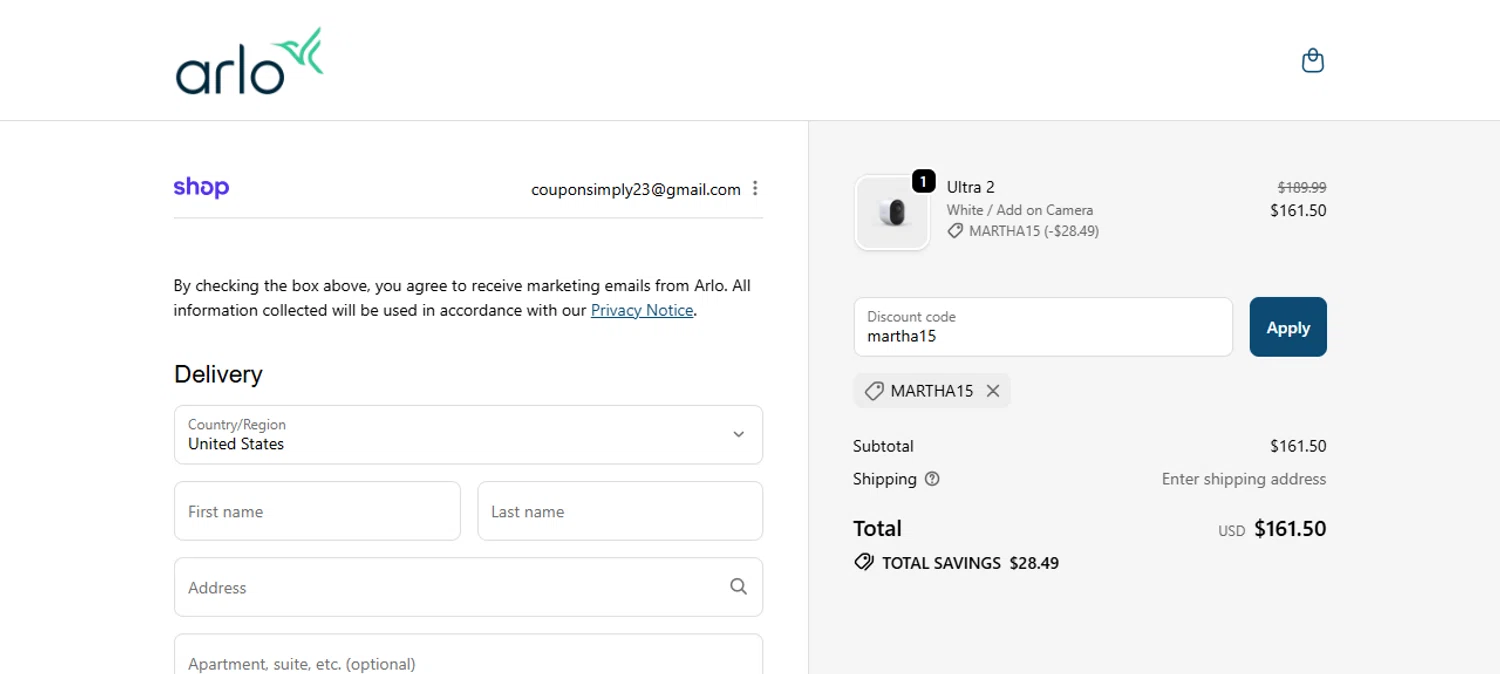Focus the First name field
This screenshot has width=1500, height=674.
click(x=317, y=511)
